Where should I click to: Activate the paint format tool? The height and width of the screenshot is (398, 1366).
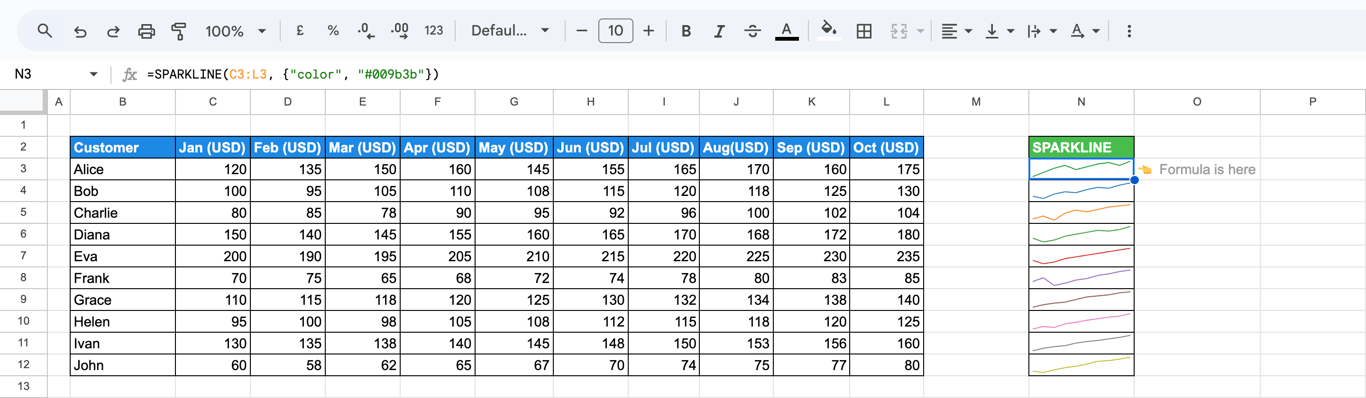click(179, 31)
